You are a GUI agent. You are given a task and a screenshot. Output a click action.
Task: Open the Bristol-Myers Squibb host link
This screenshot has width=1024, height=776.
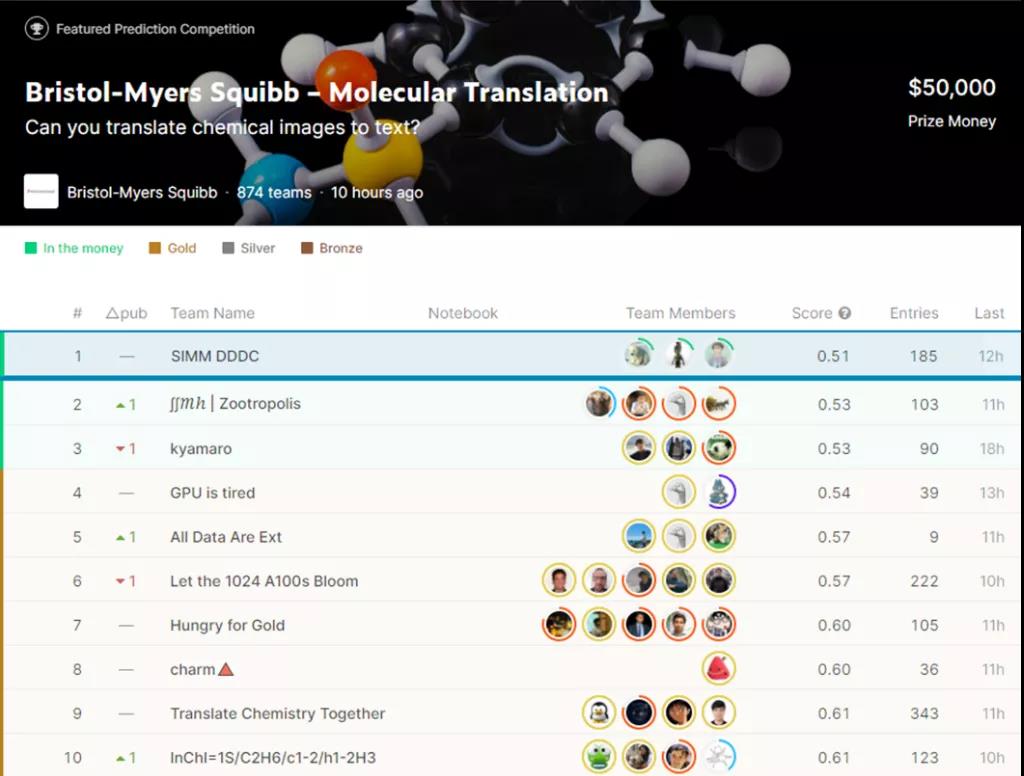(142, 192)
